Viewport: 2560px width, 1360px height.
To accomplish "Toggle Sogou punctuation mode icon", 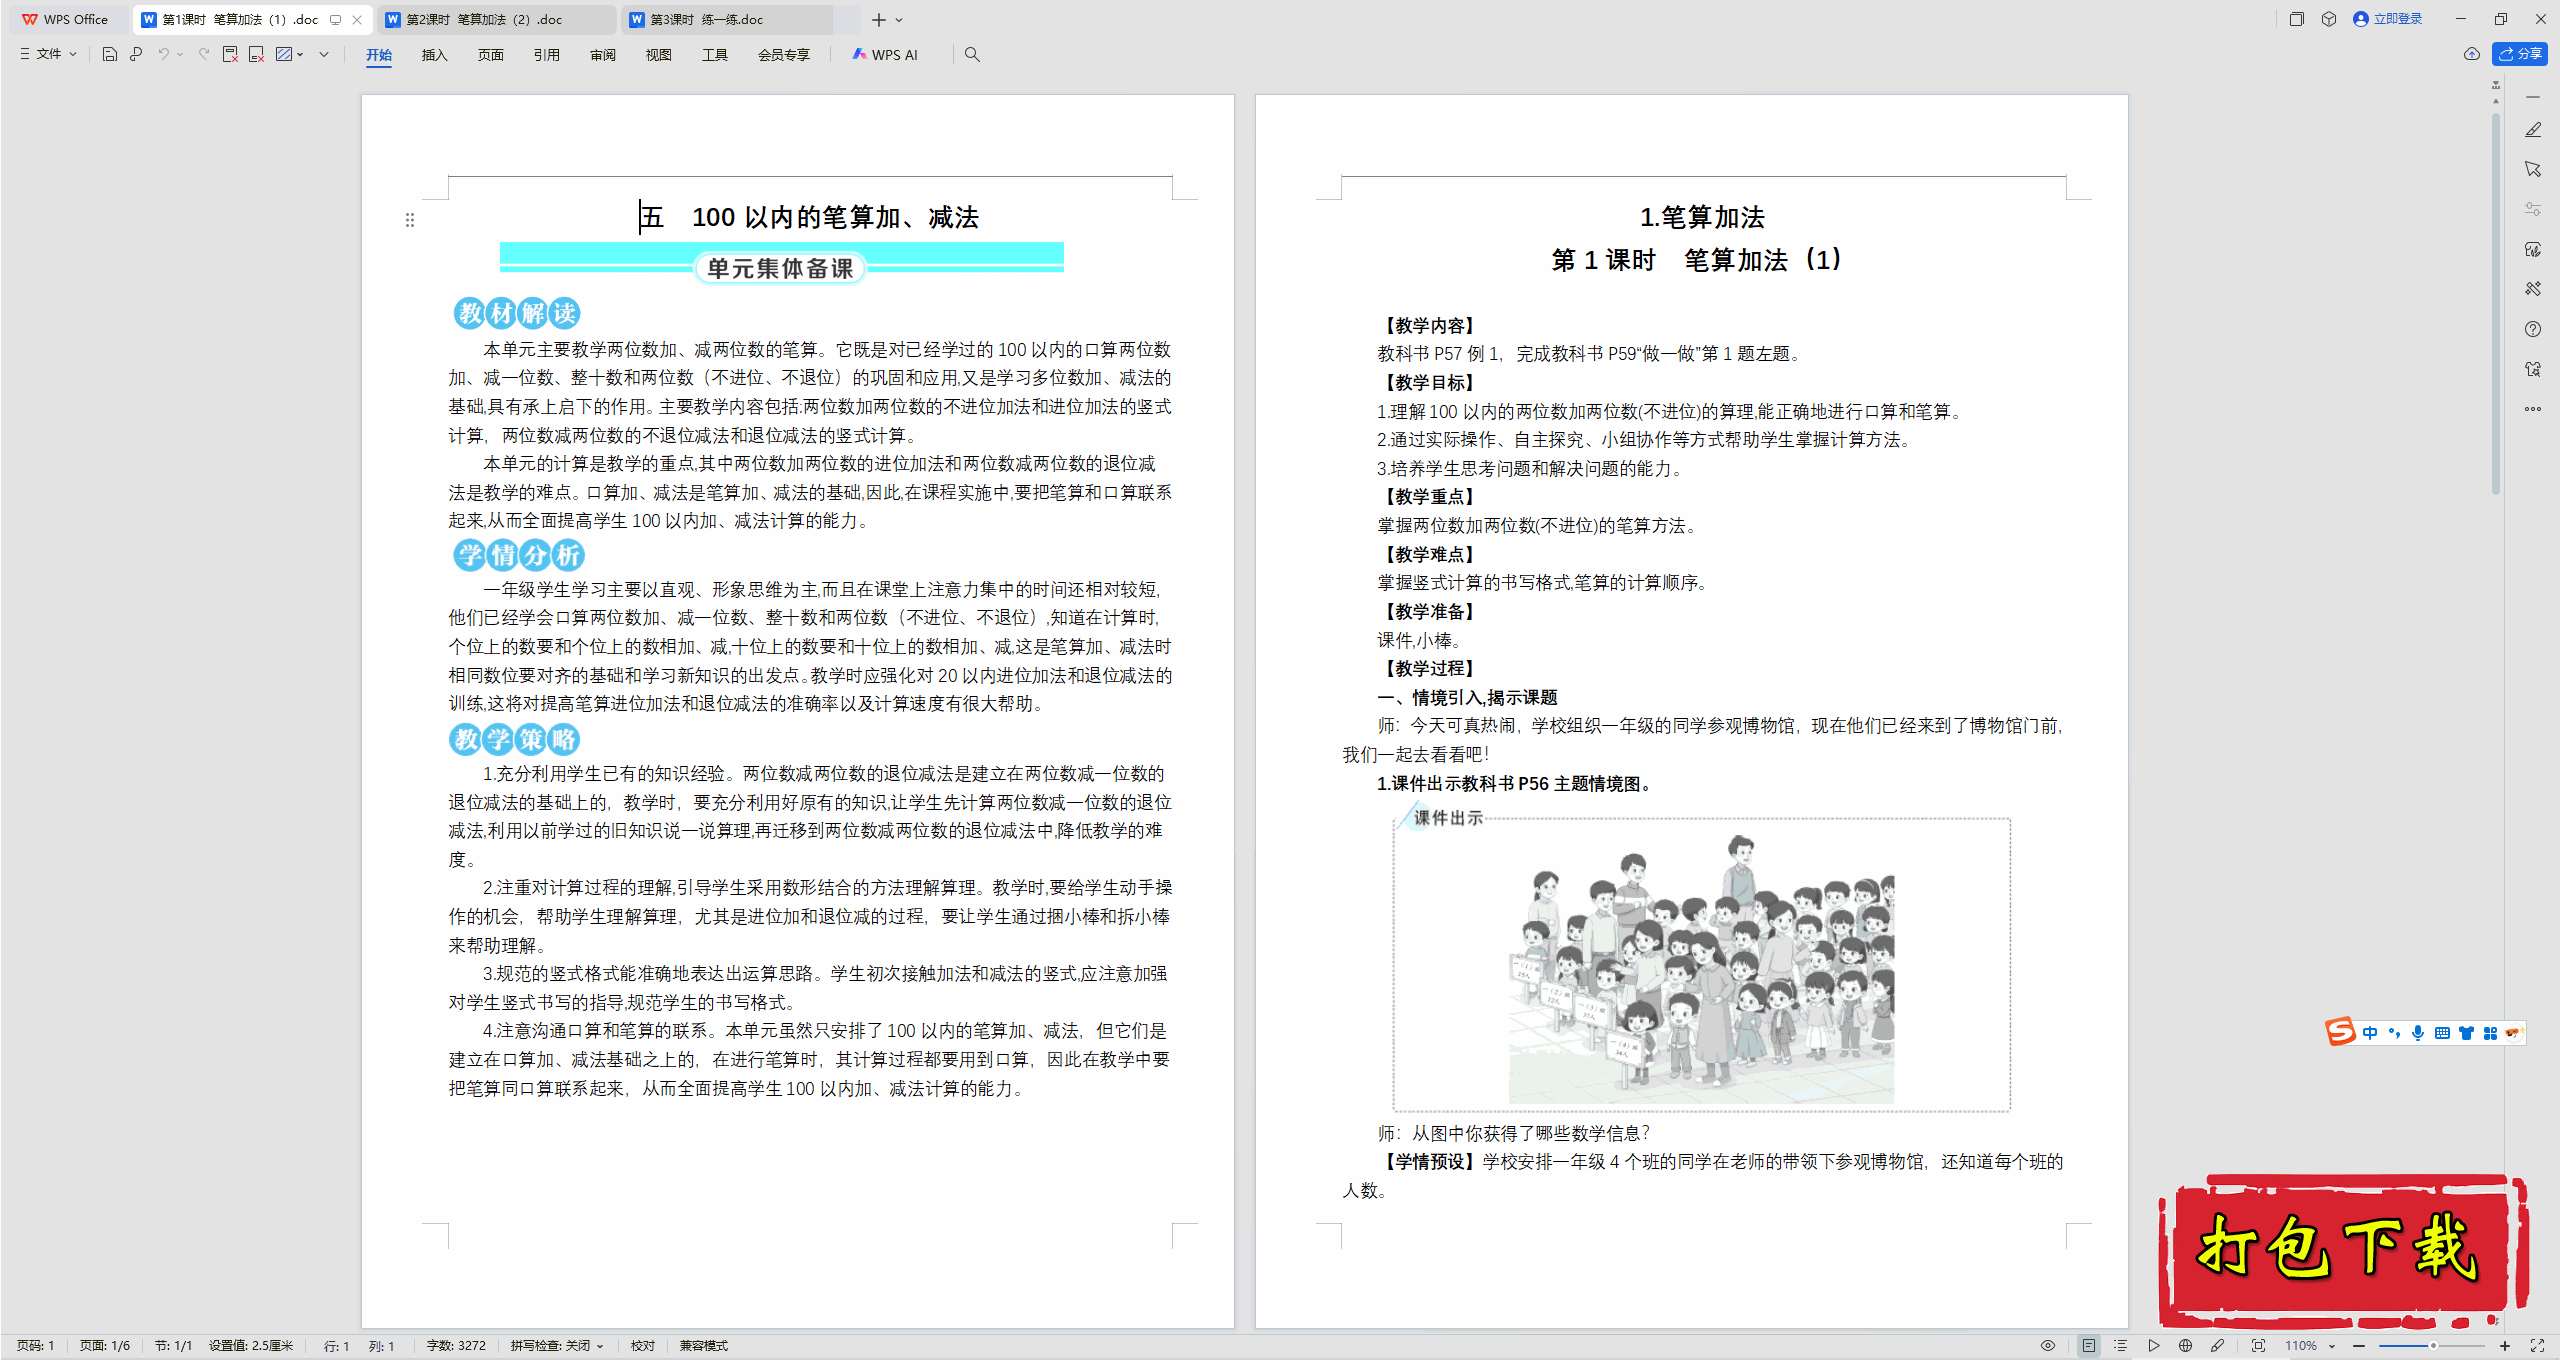I will (x=2394, y=1033).
